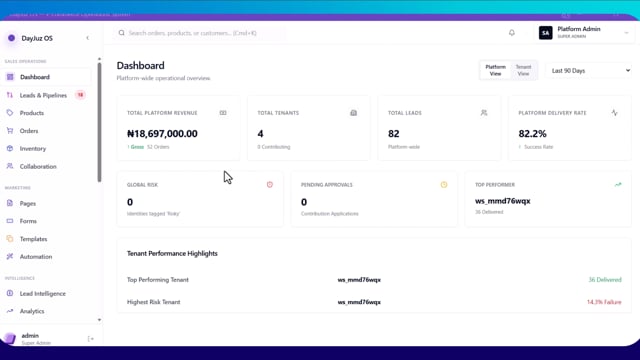Open the Last 90 Days dropdown
Image resolution: width=640 pixels, height=360 pixels.
click(x=590, y=71)
